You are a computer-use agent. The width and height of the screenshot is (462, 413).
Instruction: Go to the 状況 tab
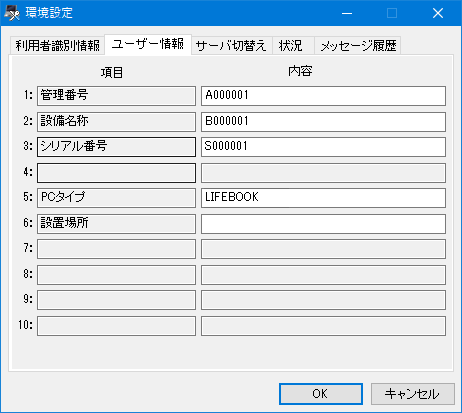[x=293, y=45]
